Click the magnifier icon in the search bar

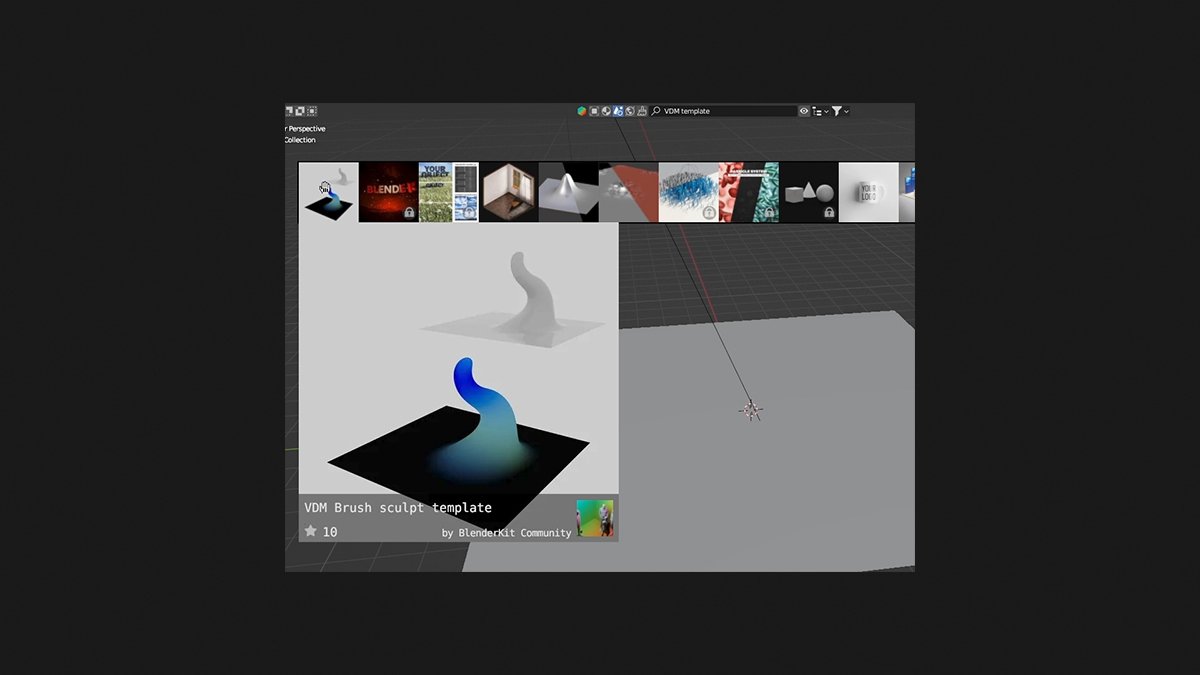point(656,110)
